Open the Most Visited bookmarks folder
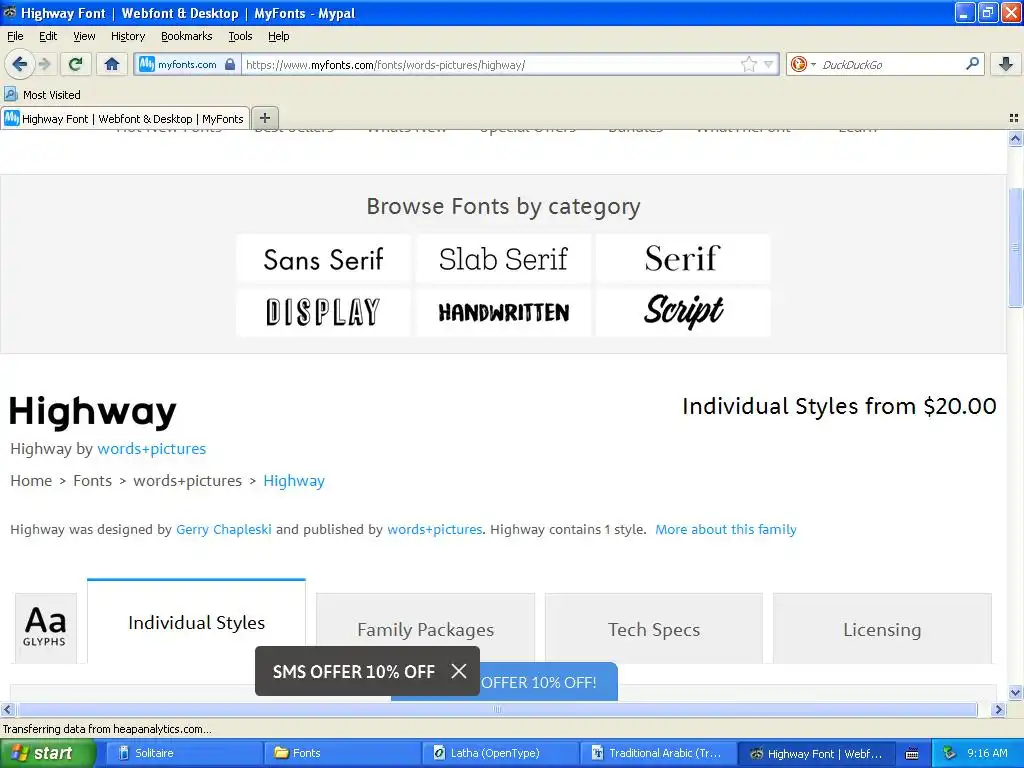This screenshot has height=768, width=1024. [42, 95]
